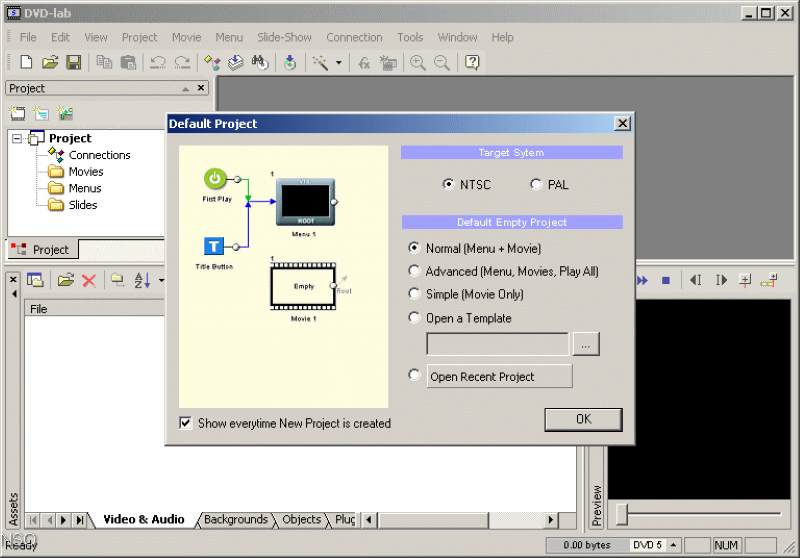Click the Zoom Out magnifier icon

coord(442,62)
